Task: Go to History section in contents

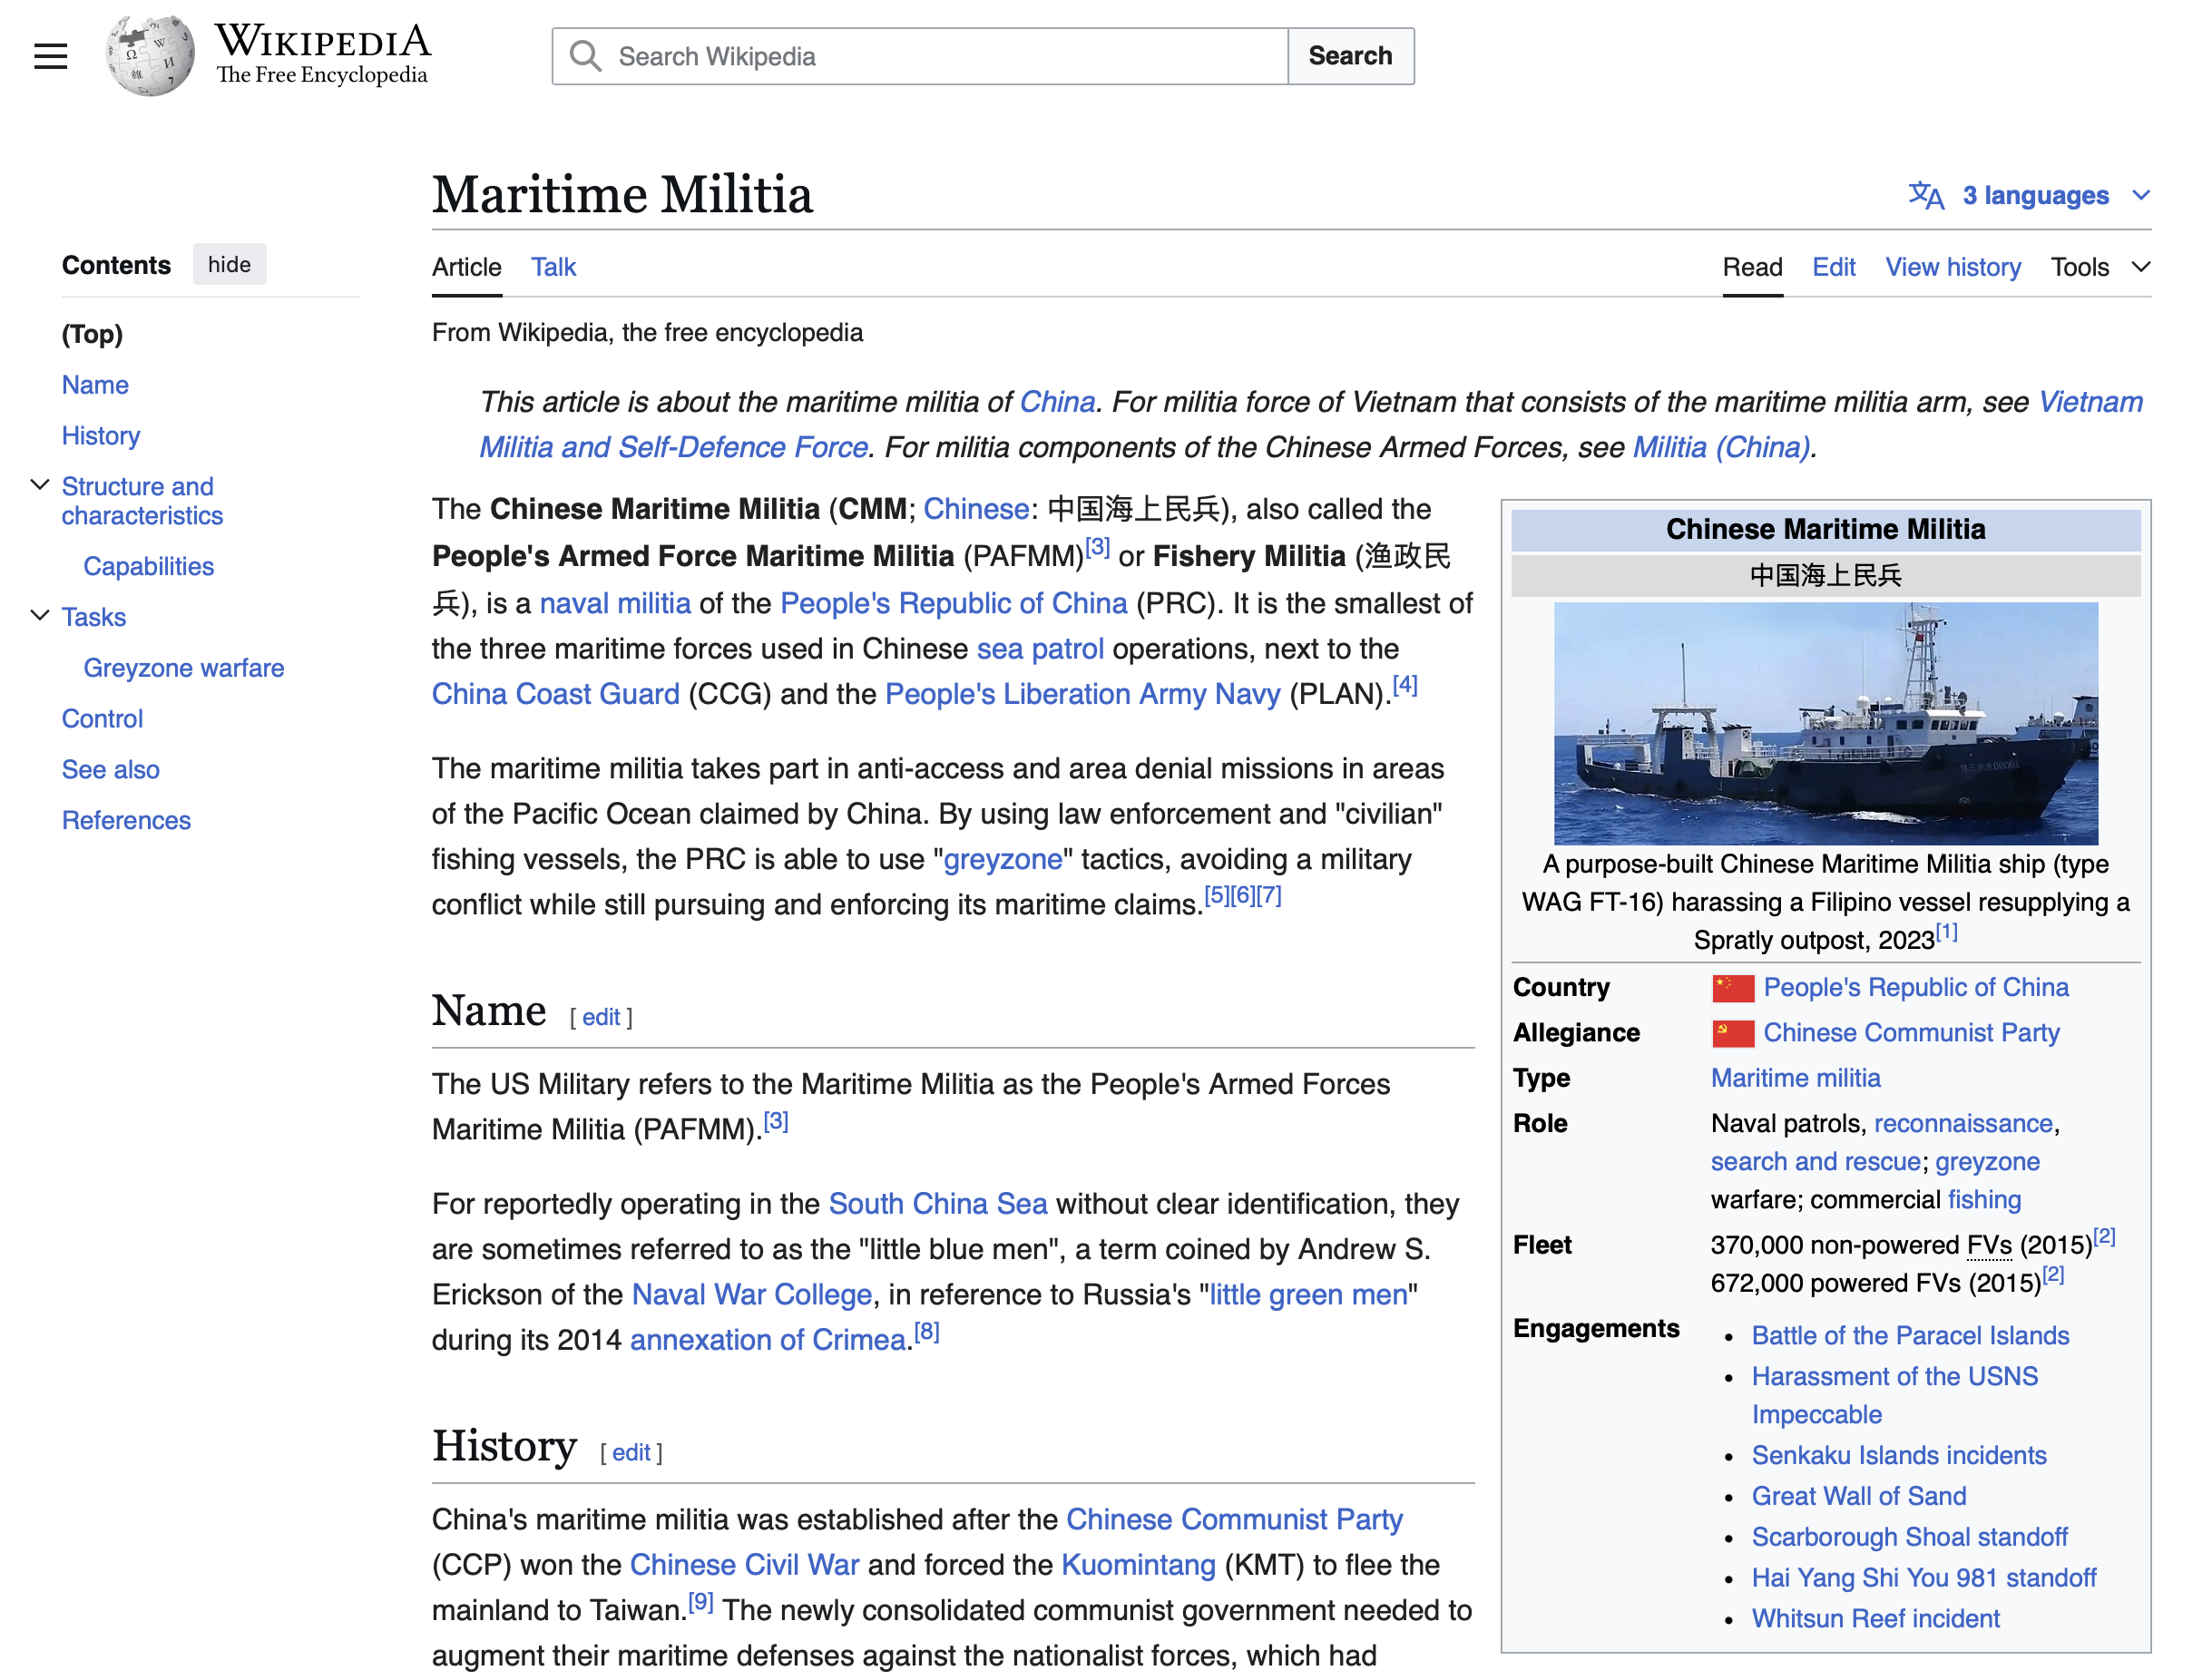Action: click(101, 436)
